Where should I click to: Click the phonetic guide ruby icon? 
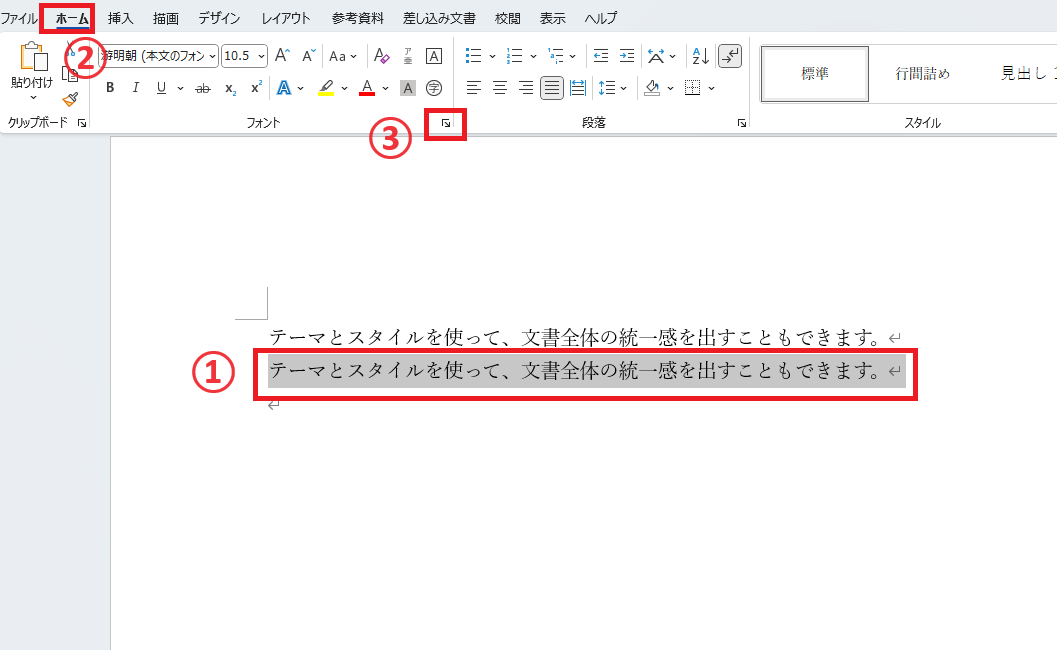pyautogui.click(x=408, y=55)
